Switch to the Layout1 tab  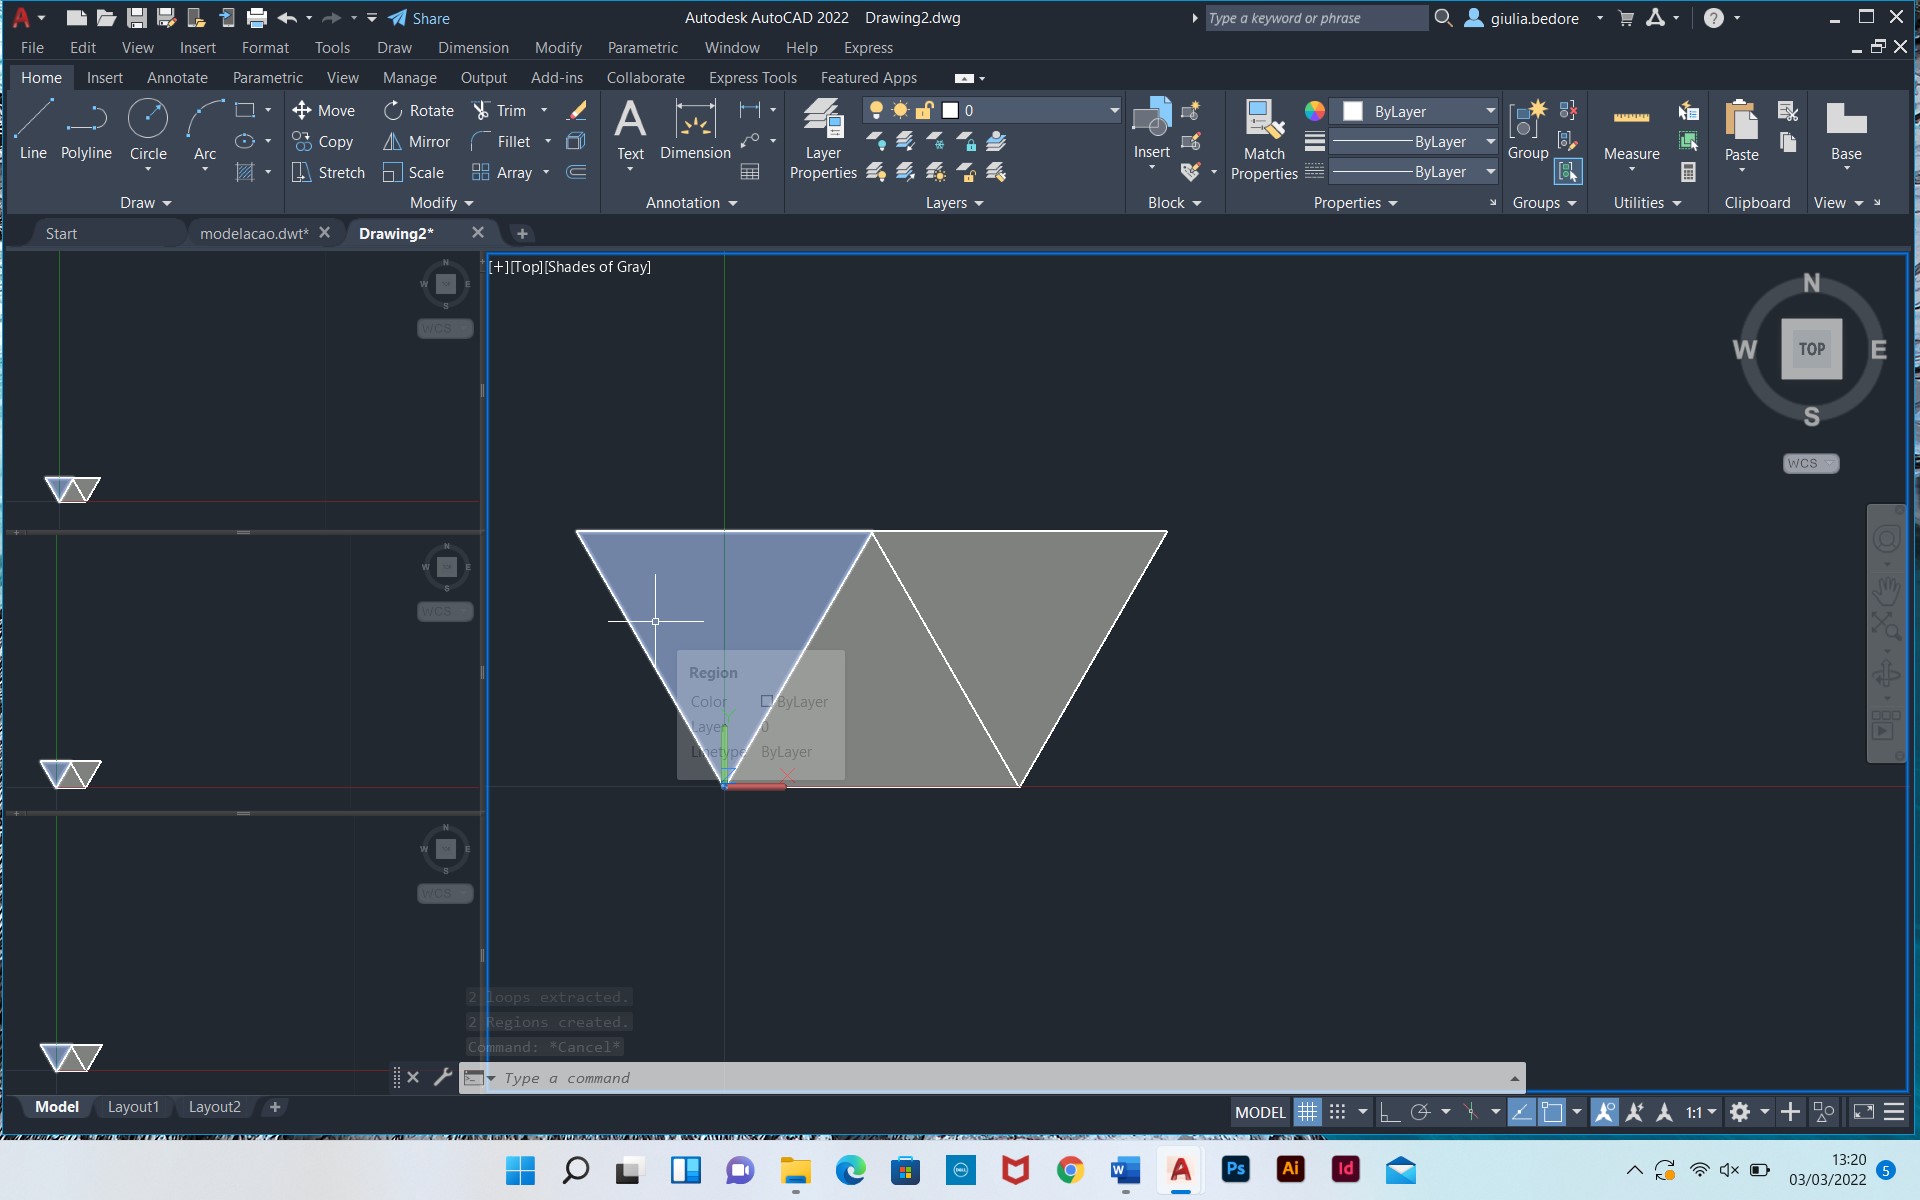tap(133, 1107)
